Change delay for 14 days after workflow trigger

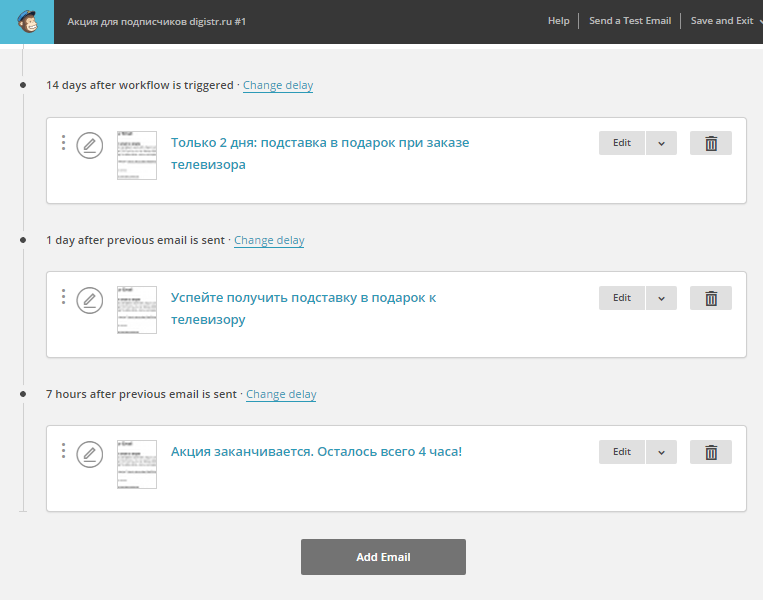pyautogui.click(x=278, y=85)
